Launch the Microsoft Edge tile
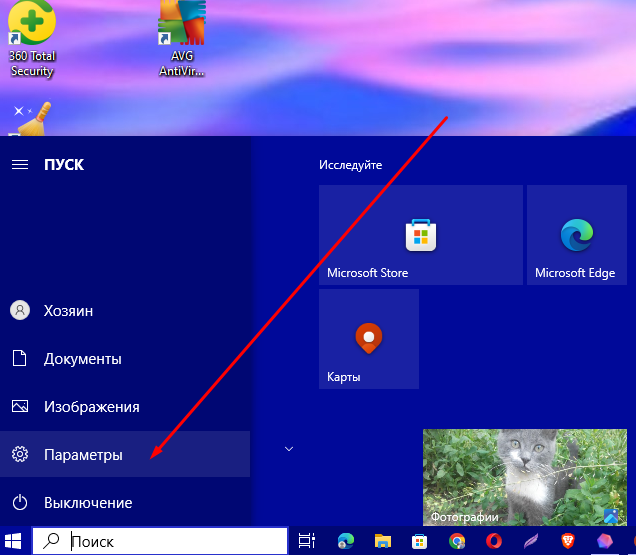 [577, 235]
